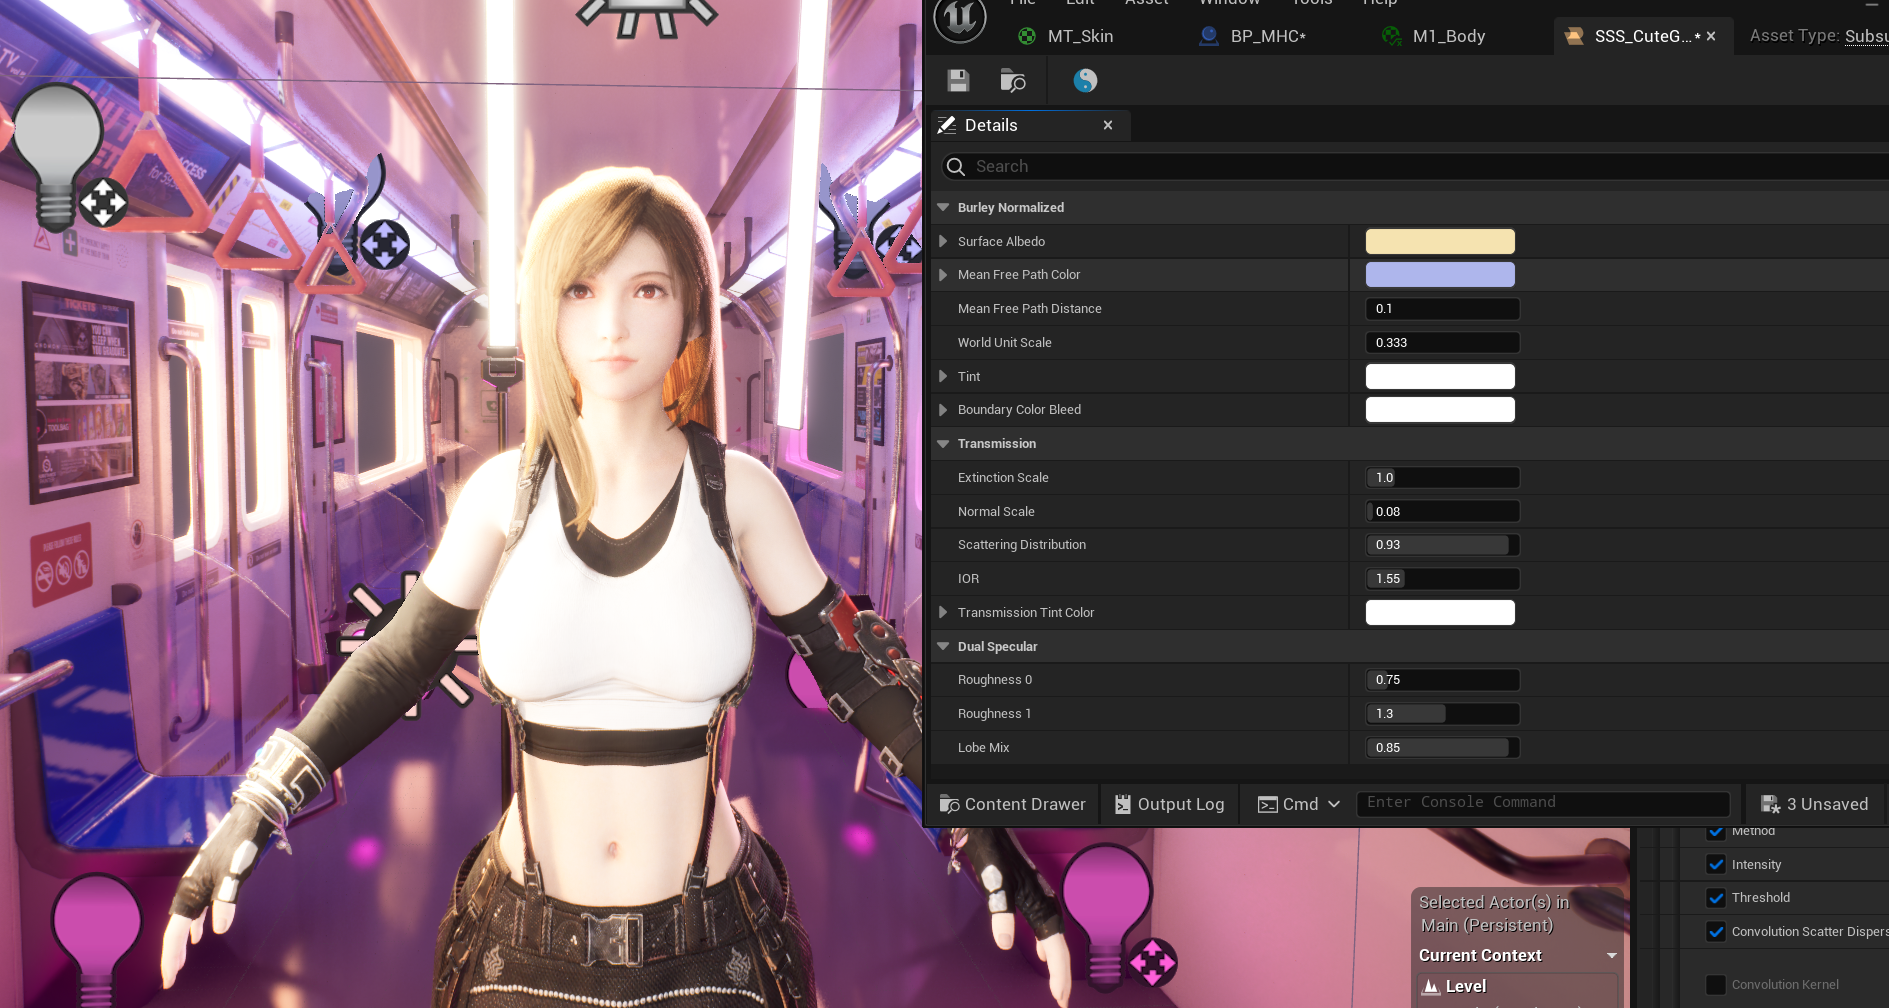Screen dimensions: 1889x1008
Task: Click the IOR value field
Action: coord(1442,579)
